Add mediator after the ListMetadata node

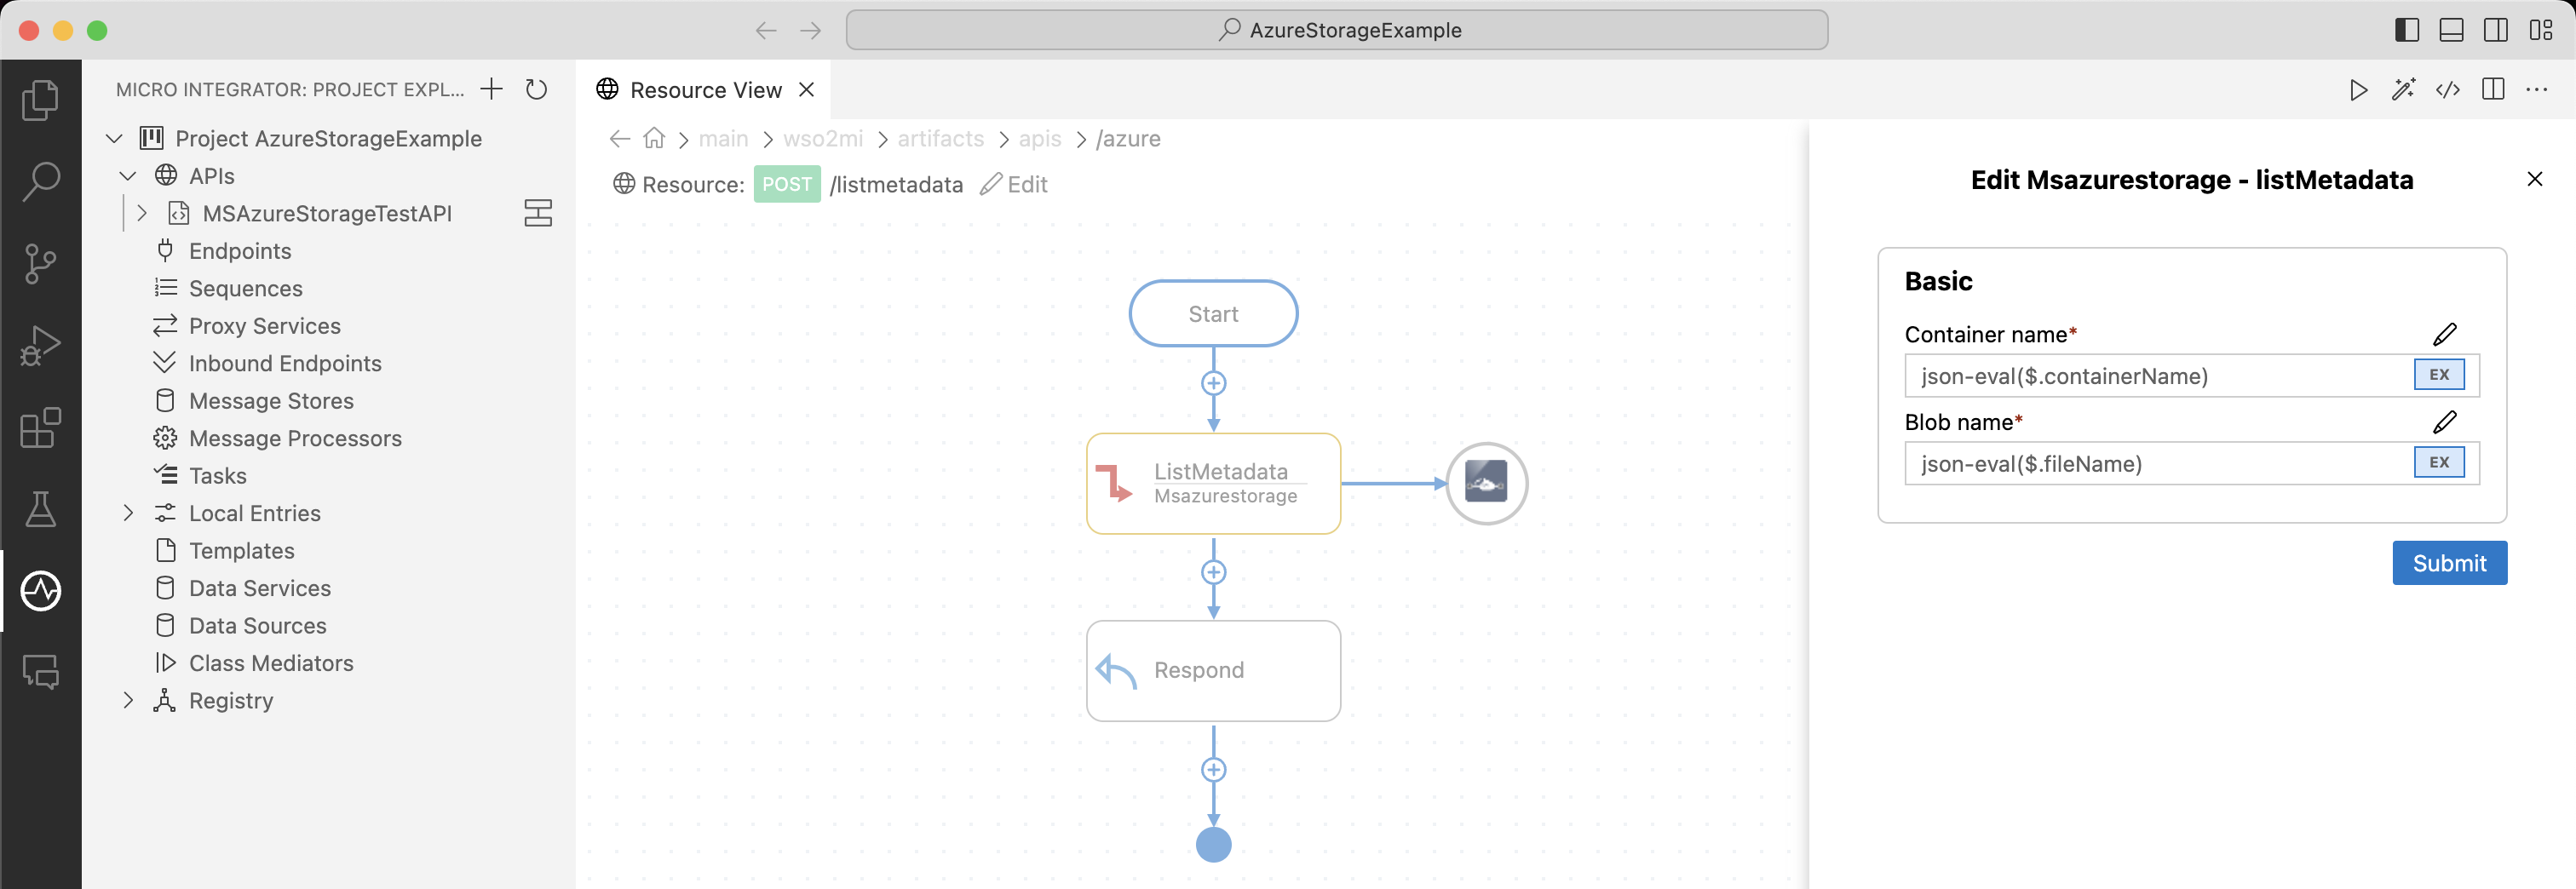[1213, 572]
